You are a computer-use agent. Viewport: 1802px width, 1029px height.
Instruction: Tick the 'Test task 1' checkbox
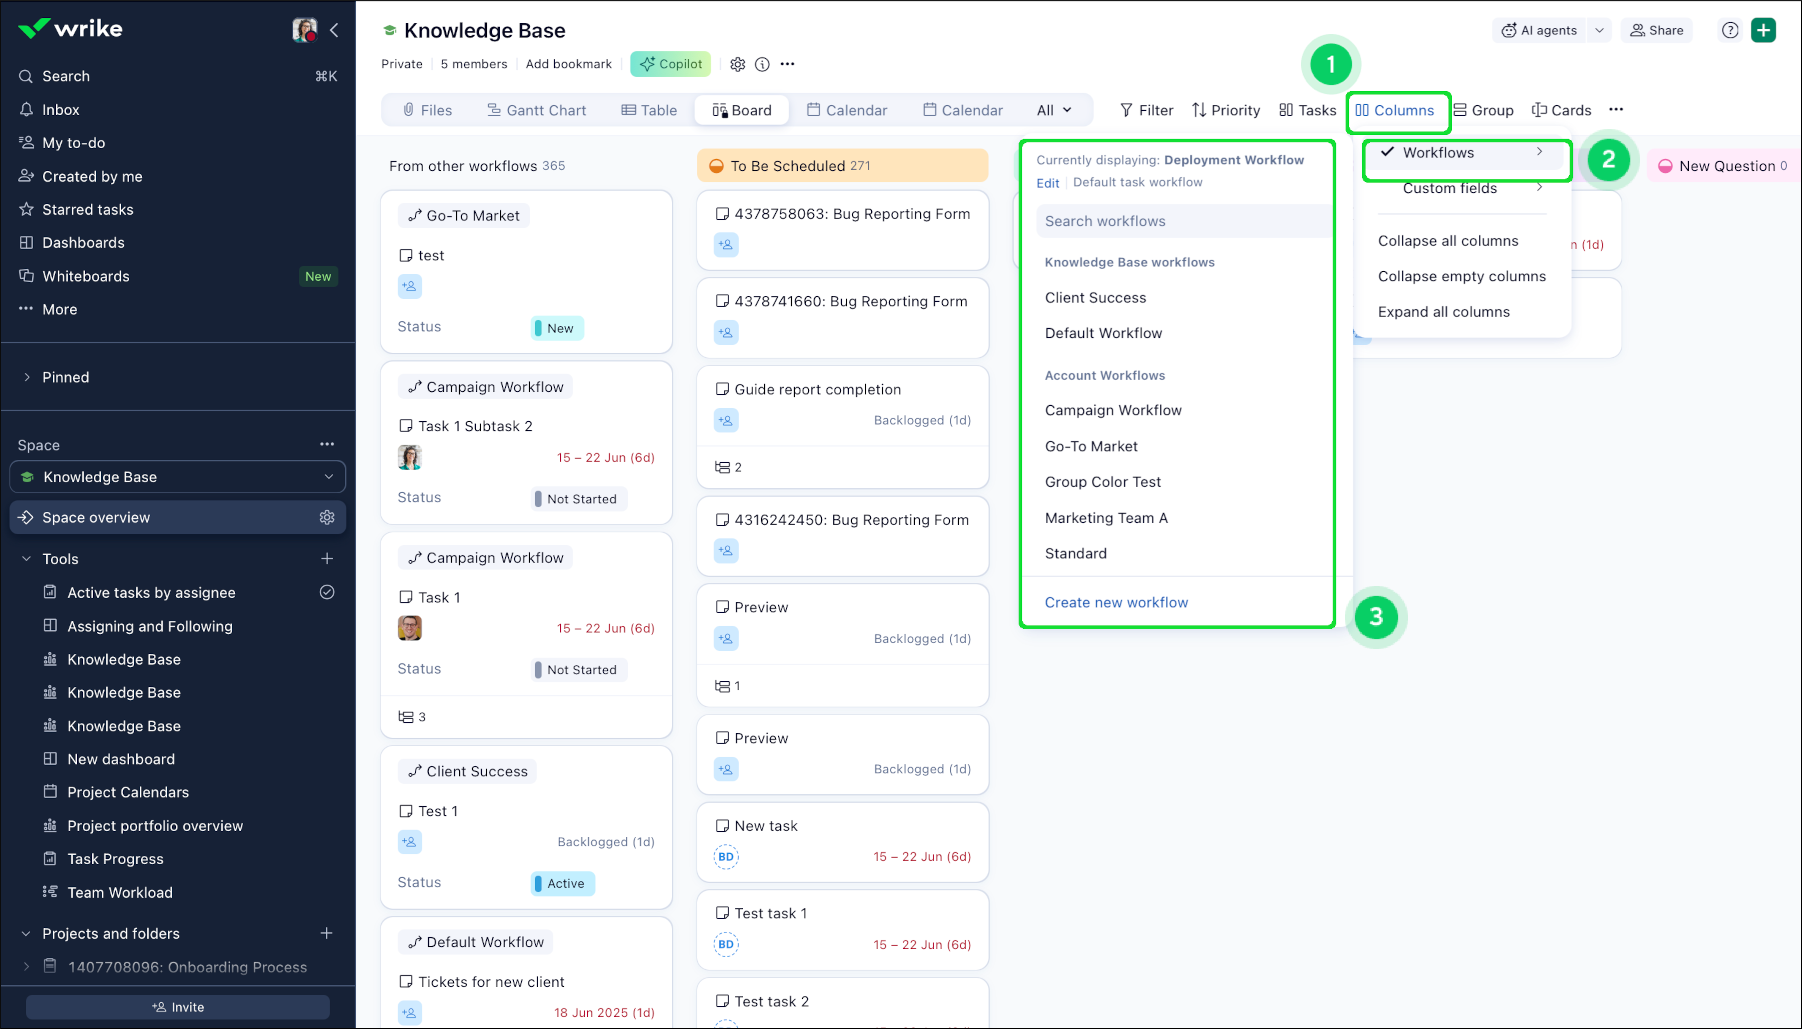(722, 913)
